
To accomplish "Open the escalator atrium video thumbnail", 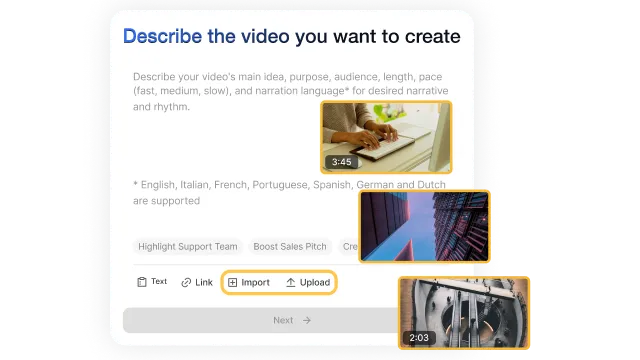I will point(464,313).
